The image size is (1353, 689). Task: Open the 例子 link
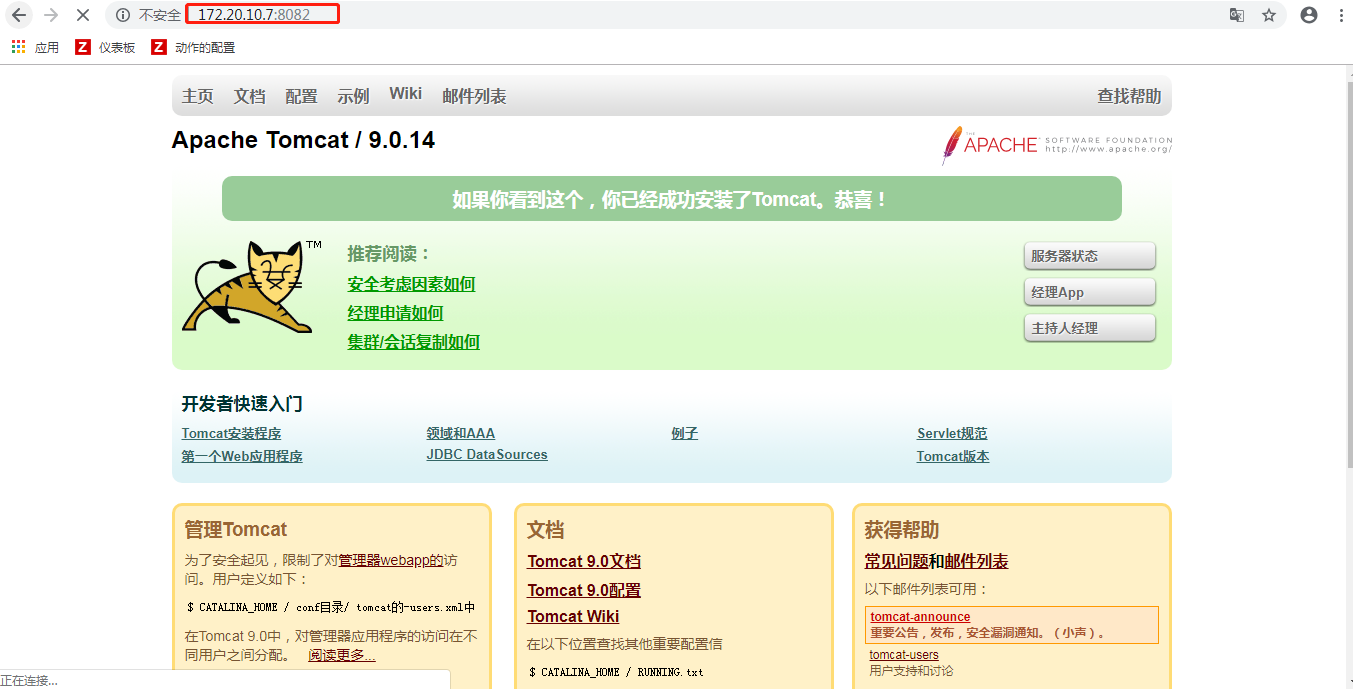(x=684, y=433)
